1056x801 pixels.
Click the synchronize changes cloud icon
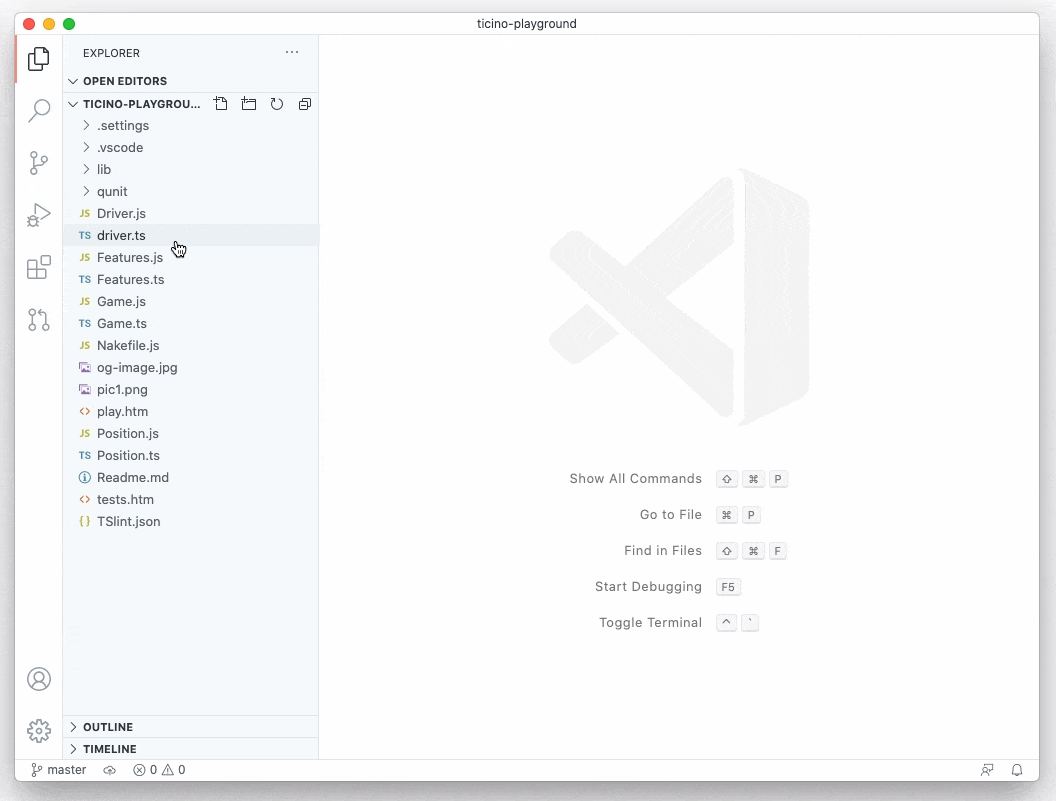click(110, 770)
